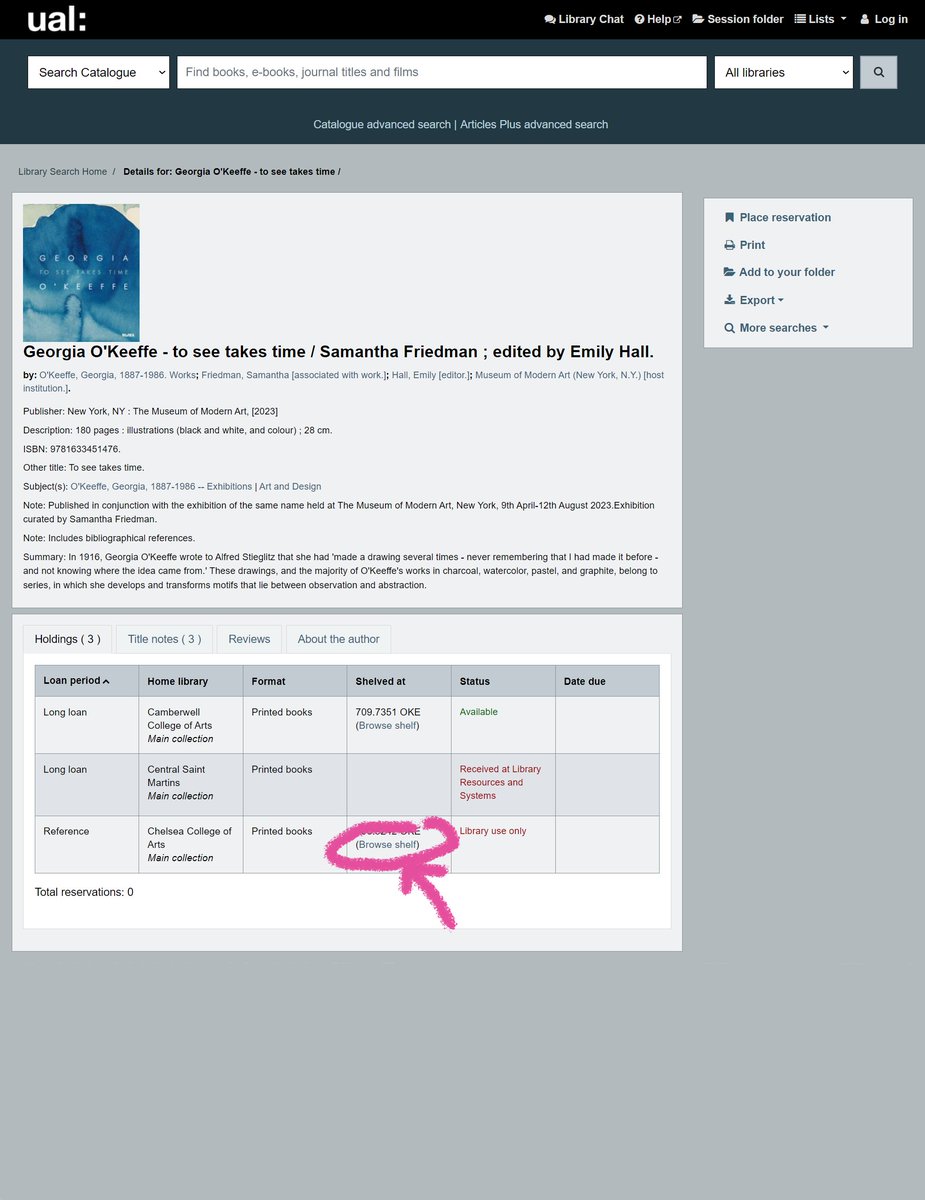Open Art and Design subject link
The width and height of the screenshot is (925, 1200).
(290, 486)
